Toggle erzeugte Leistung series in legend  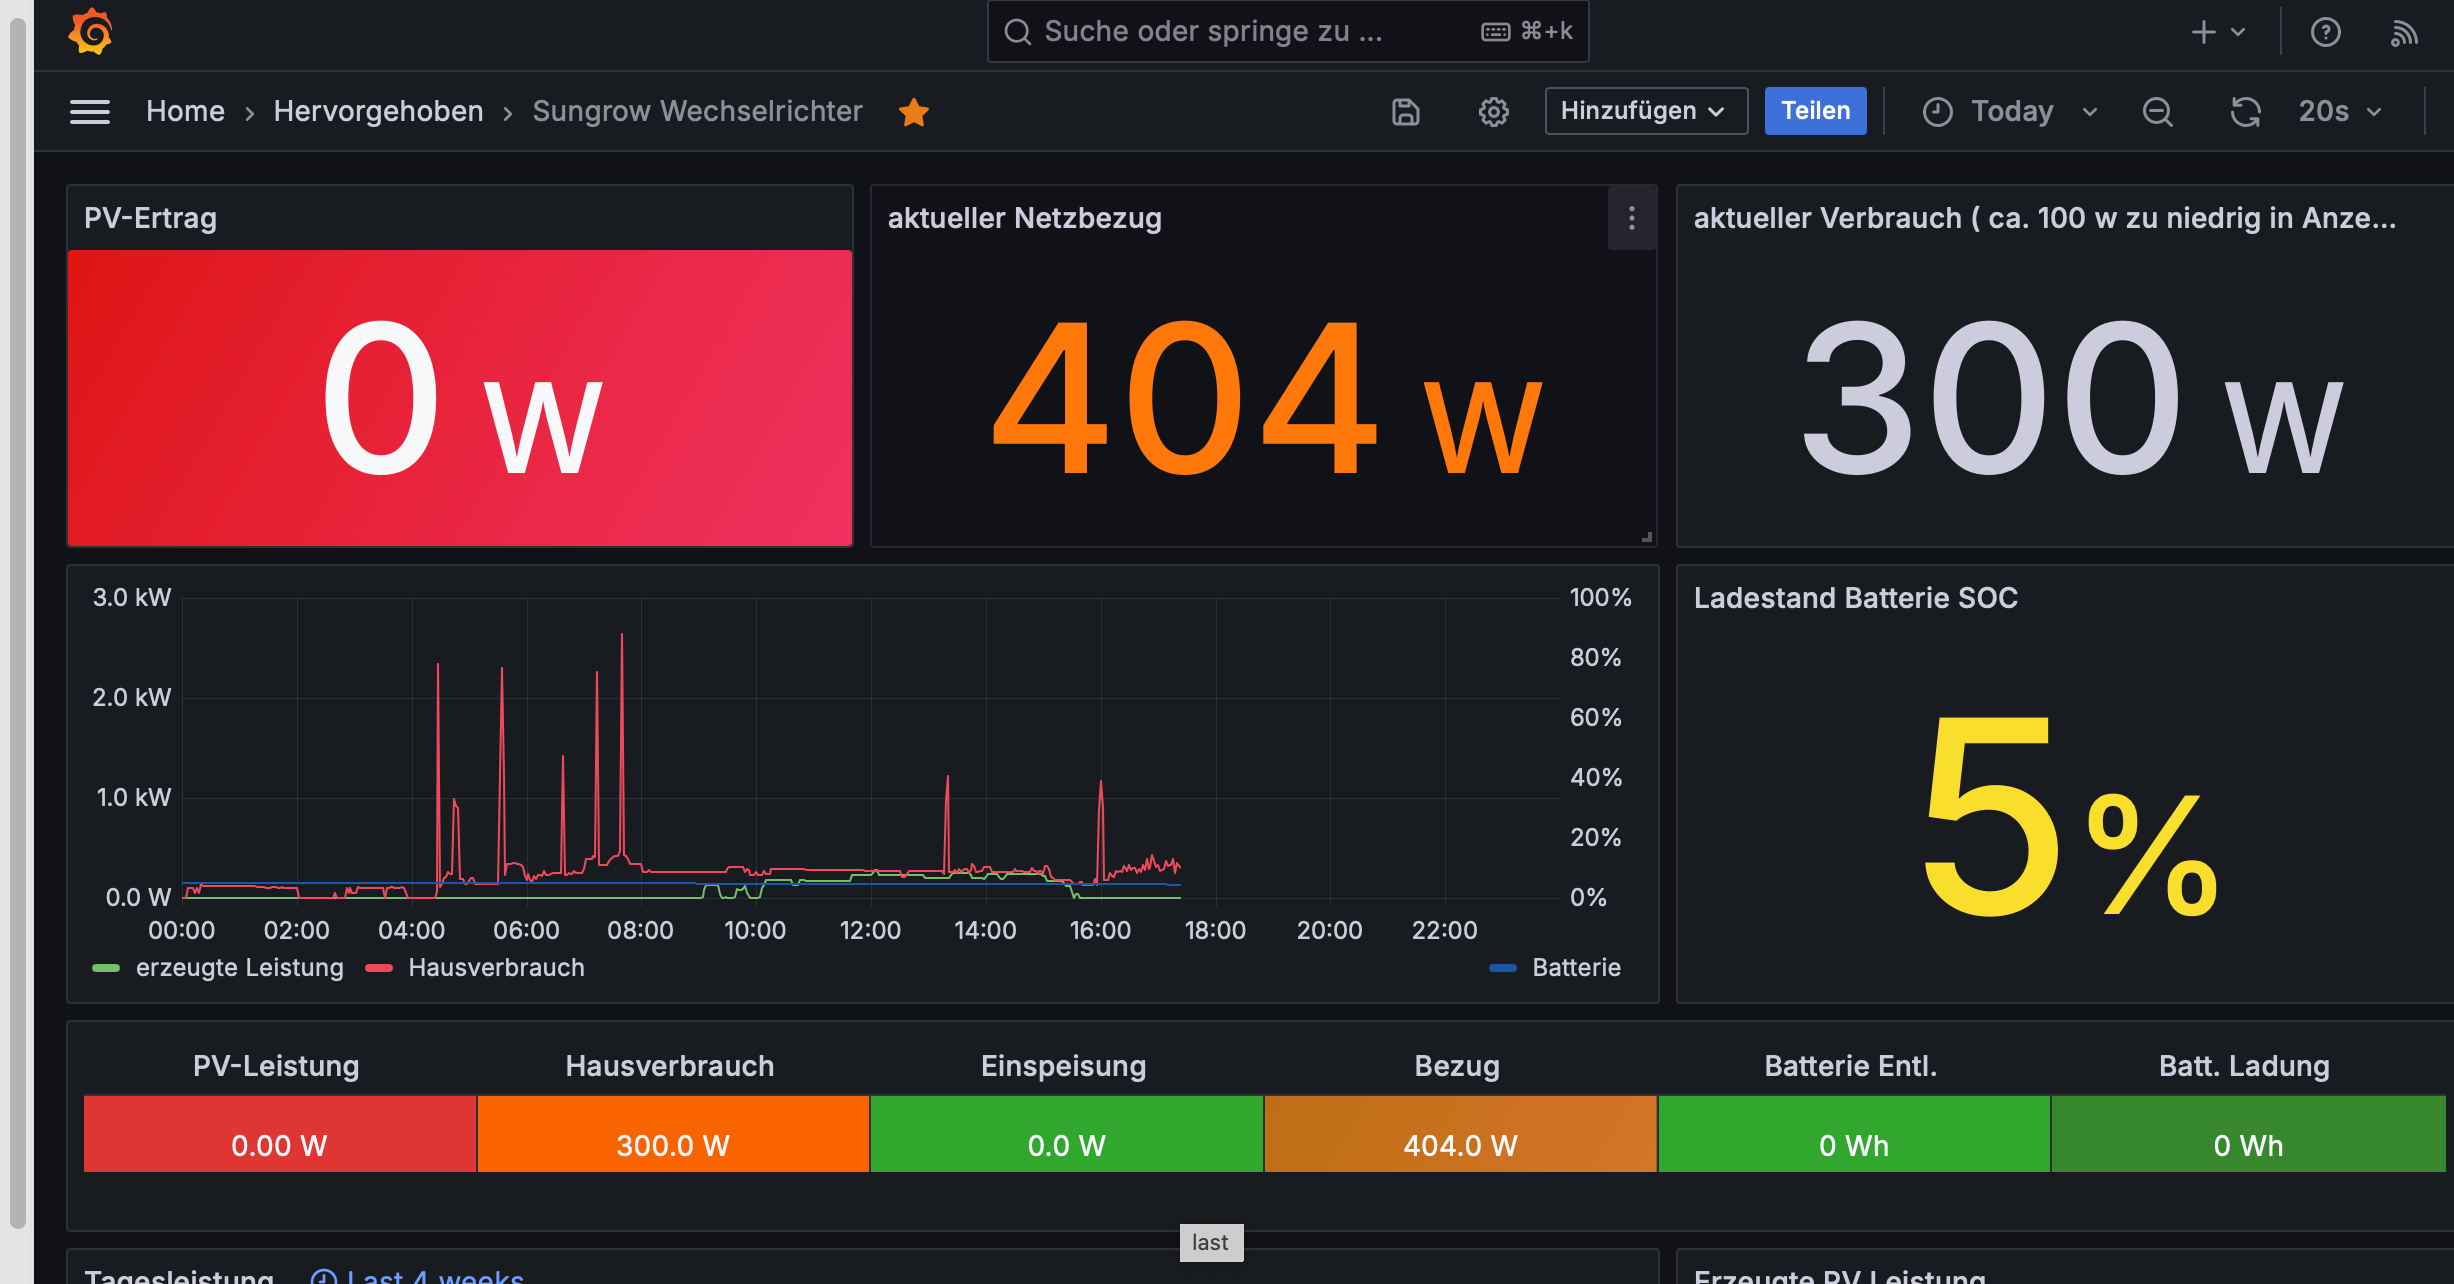point(238,967)
